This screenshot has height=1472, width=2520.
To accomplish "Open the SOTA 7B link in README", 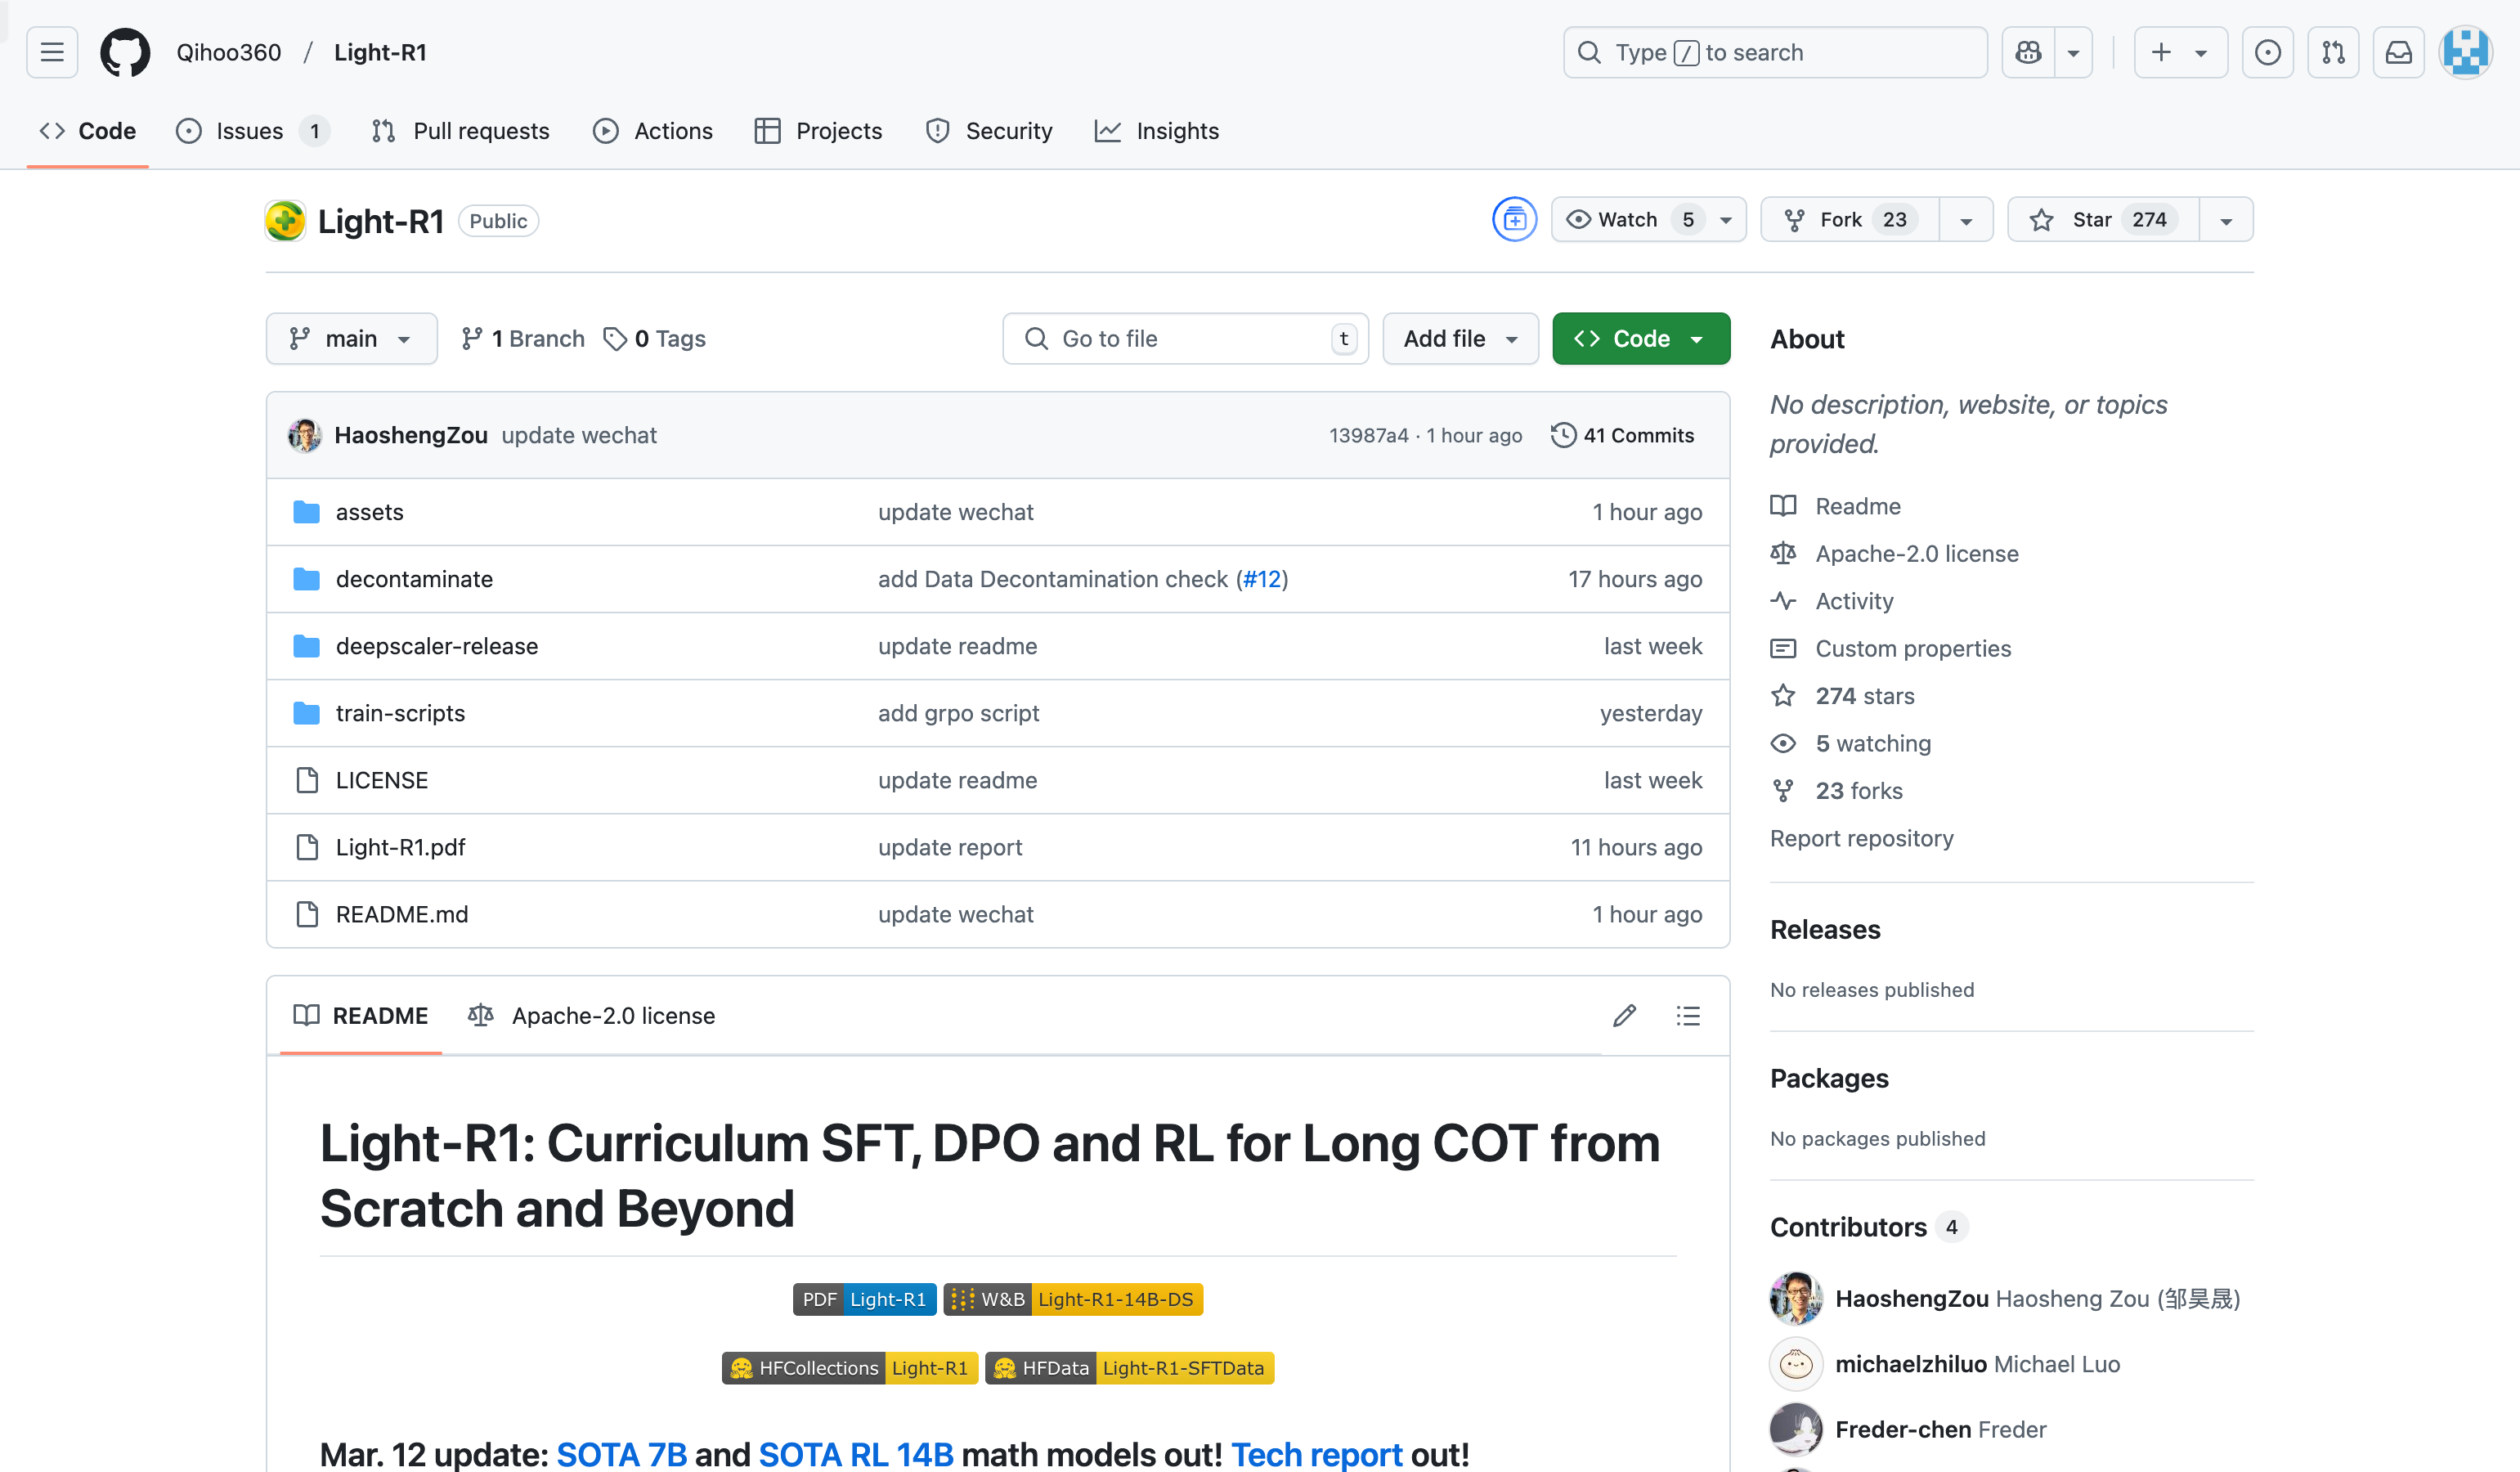I will click(x=621, y=1453).
